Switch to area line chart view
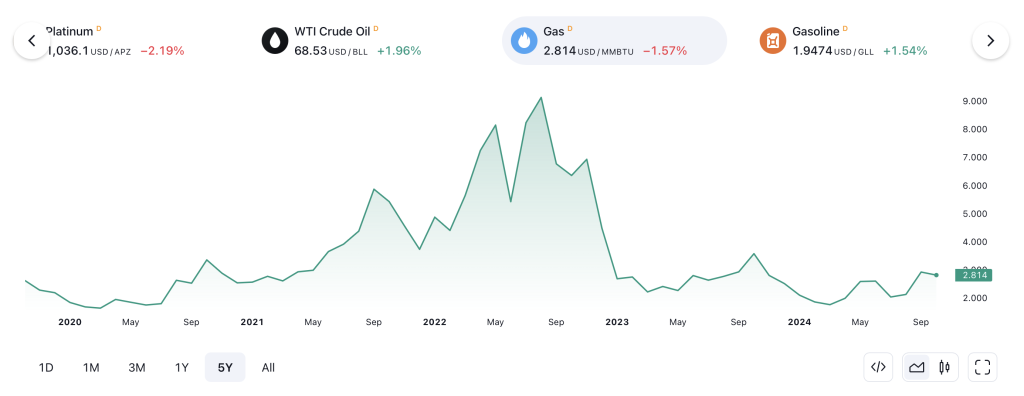 917,367
